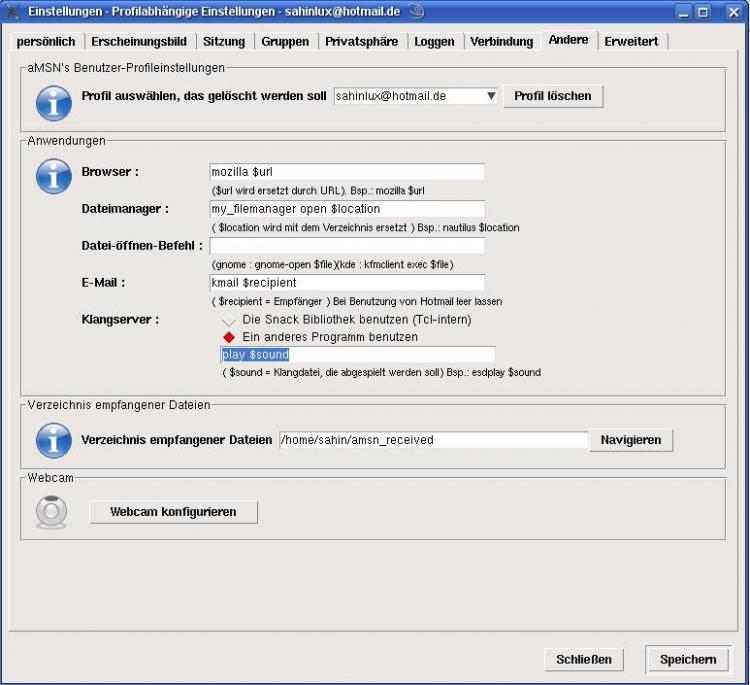Select 'Die Snack Bibliothek benutzen' radio option
Image resolution: width=750 pixels, height=685 pixels.
pyautogui.click(x=229, y=320)
